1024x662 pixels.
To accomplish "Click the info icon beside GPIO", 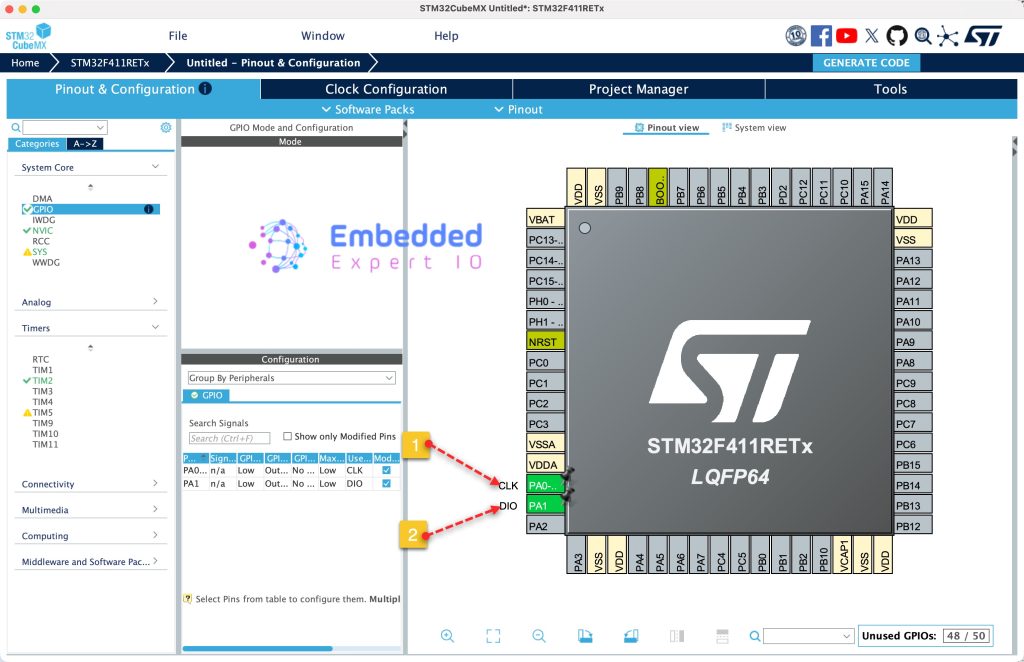I will pyautogui.click(x=148, y=209).
